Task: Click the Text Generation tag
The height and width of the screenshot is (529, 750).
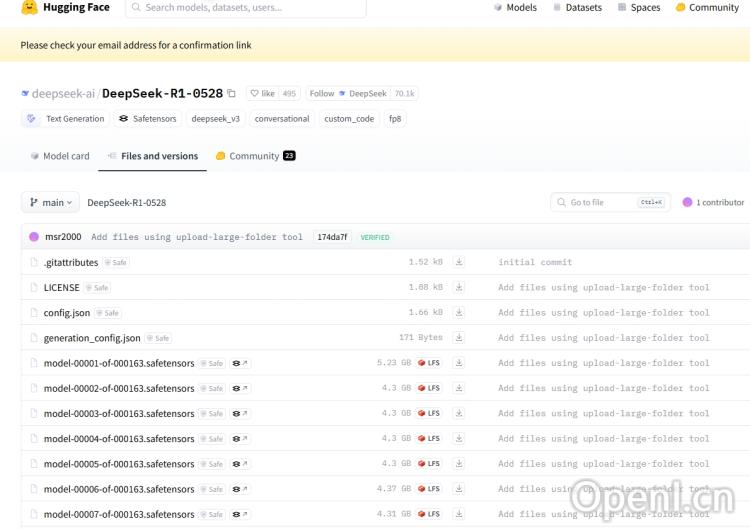Action: (66, 118)
